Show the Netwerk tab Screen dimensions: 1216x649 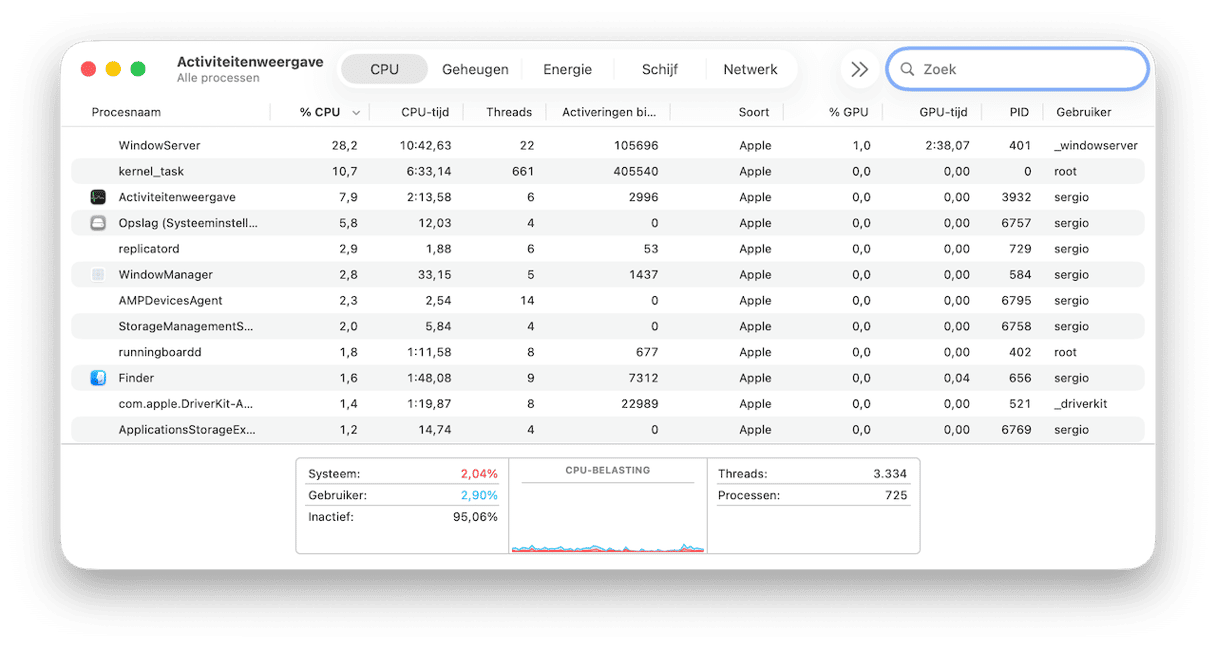(750, 70)
